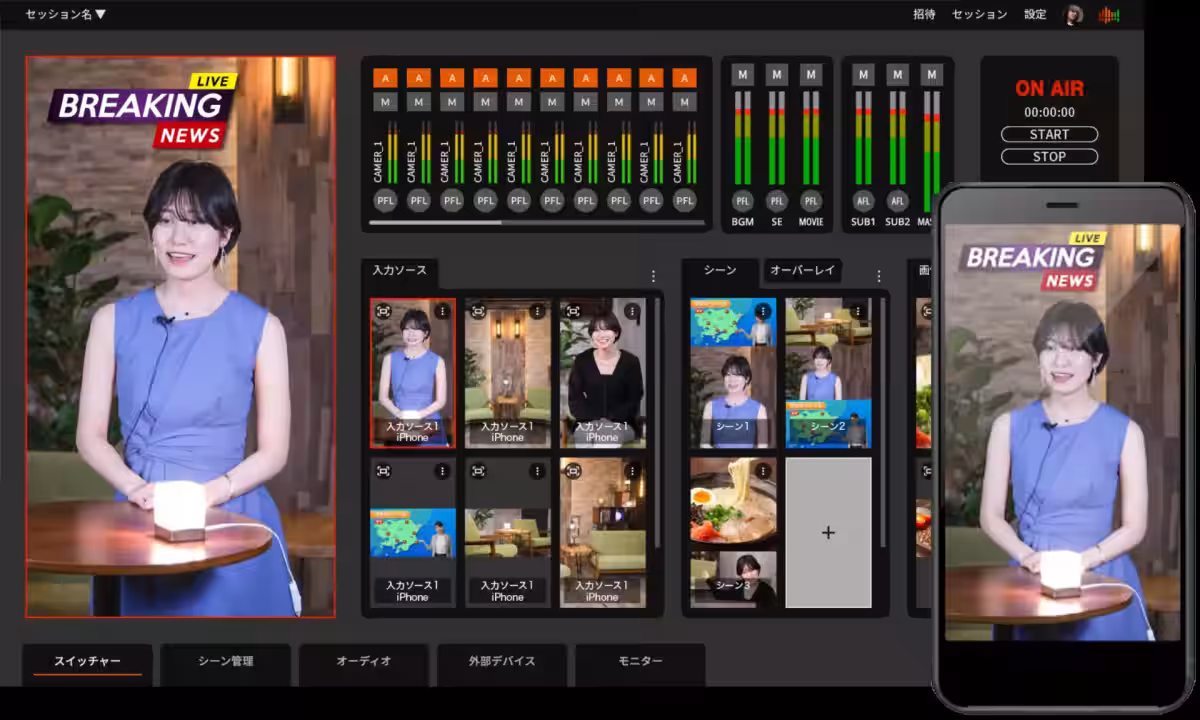Expand the セッション名 dropdown
The height and width of the screenshot is (720, 1200).
pos(66,14)
